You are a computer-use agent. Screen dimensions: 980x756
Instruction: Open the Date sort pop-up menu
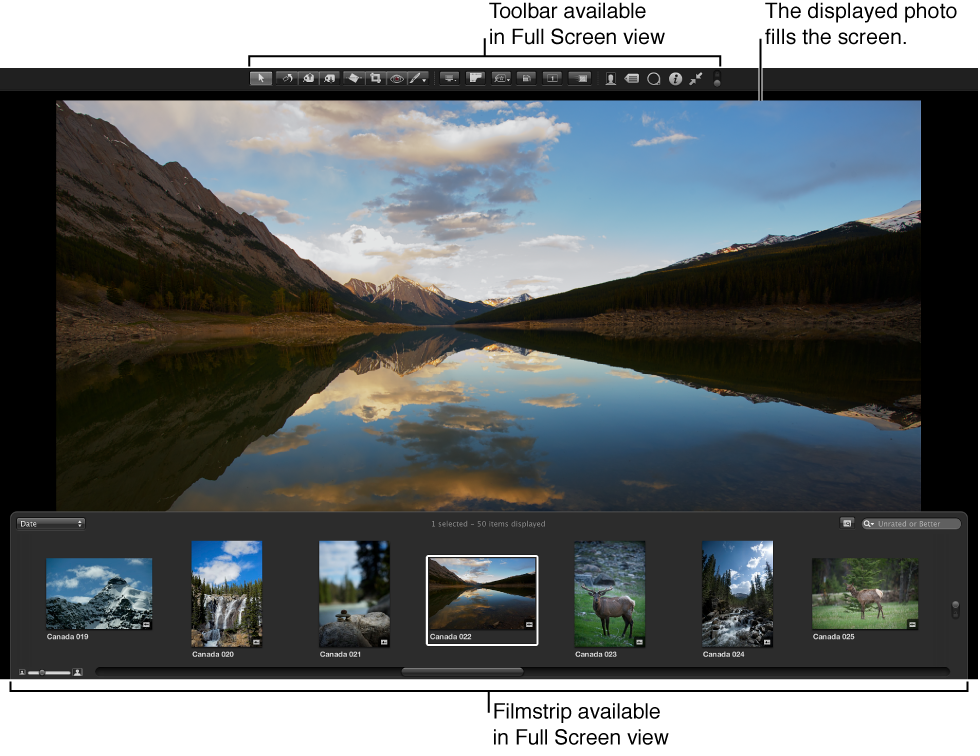click(51, 524)
